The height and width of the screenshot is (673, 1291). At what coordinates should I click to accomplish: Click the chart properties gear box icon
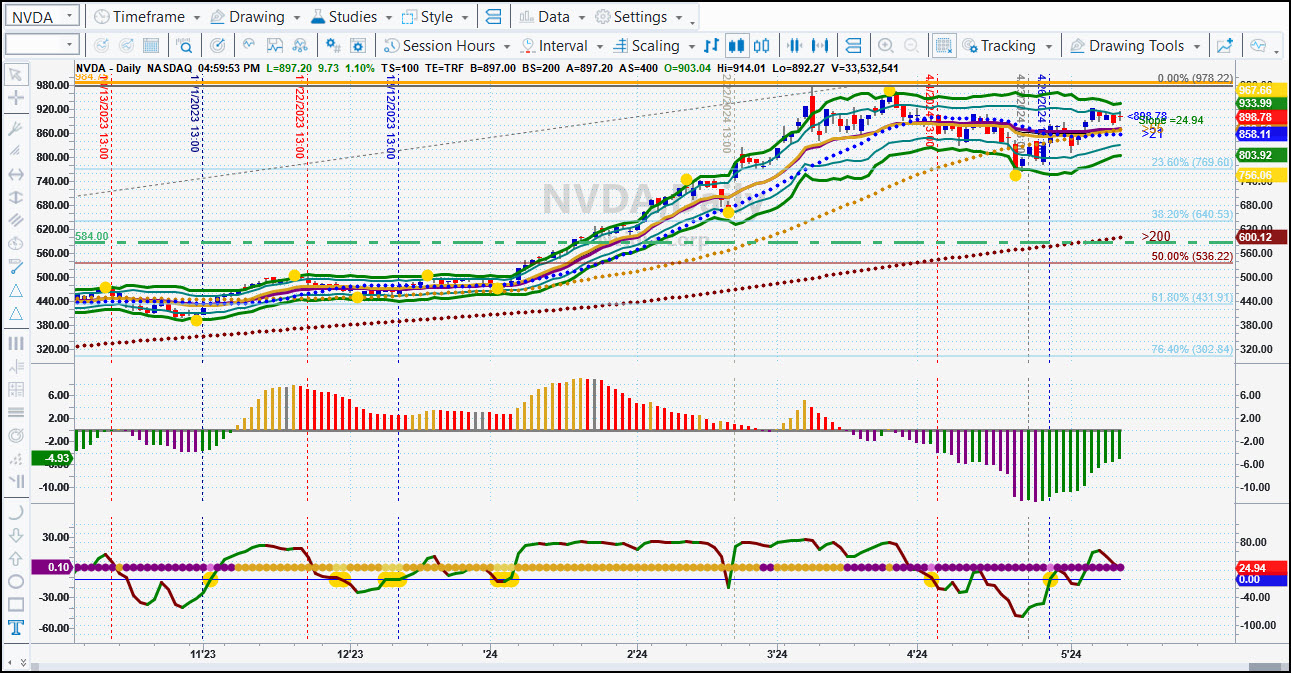tap(358, 45)
